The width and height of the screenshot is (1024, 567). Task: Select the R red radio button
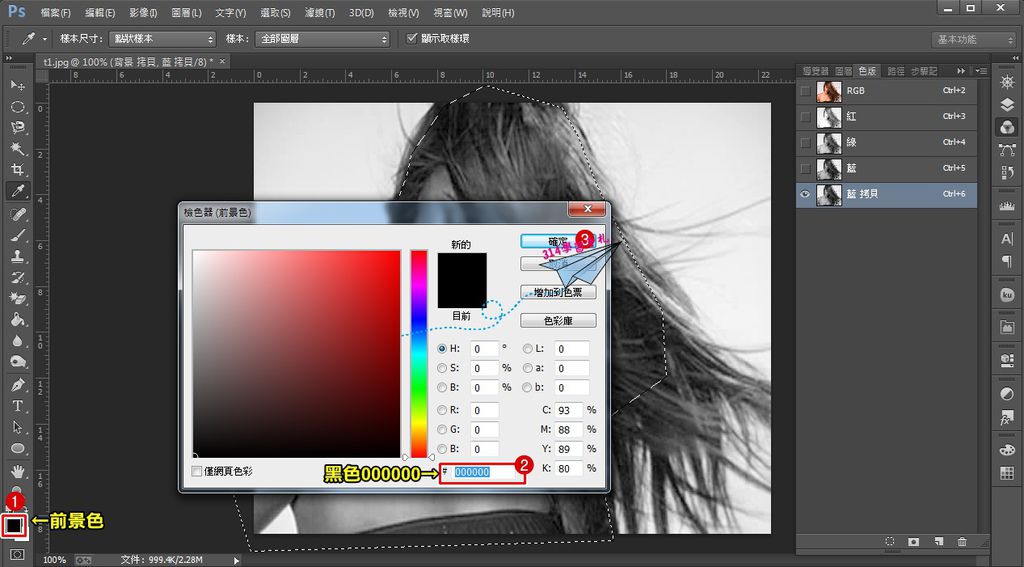pyautogui.click(x=442, y=410)
